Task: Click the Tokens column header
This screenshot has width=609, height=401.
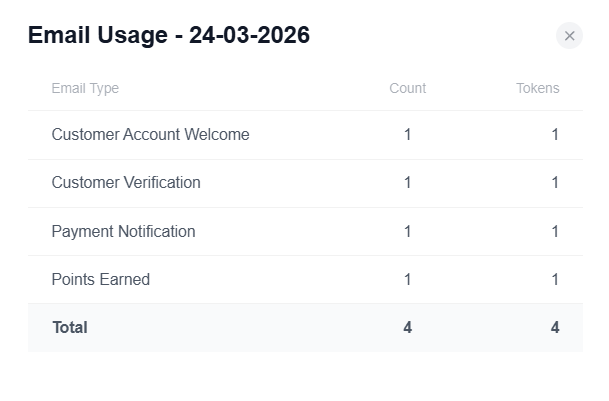Action: click(x=537, y=88)
